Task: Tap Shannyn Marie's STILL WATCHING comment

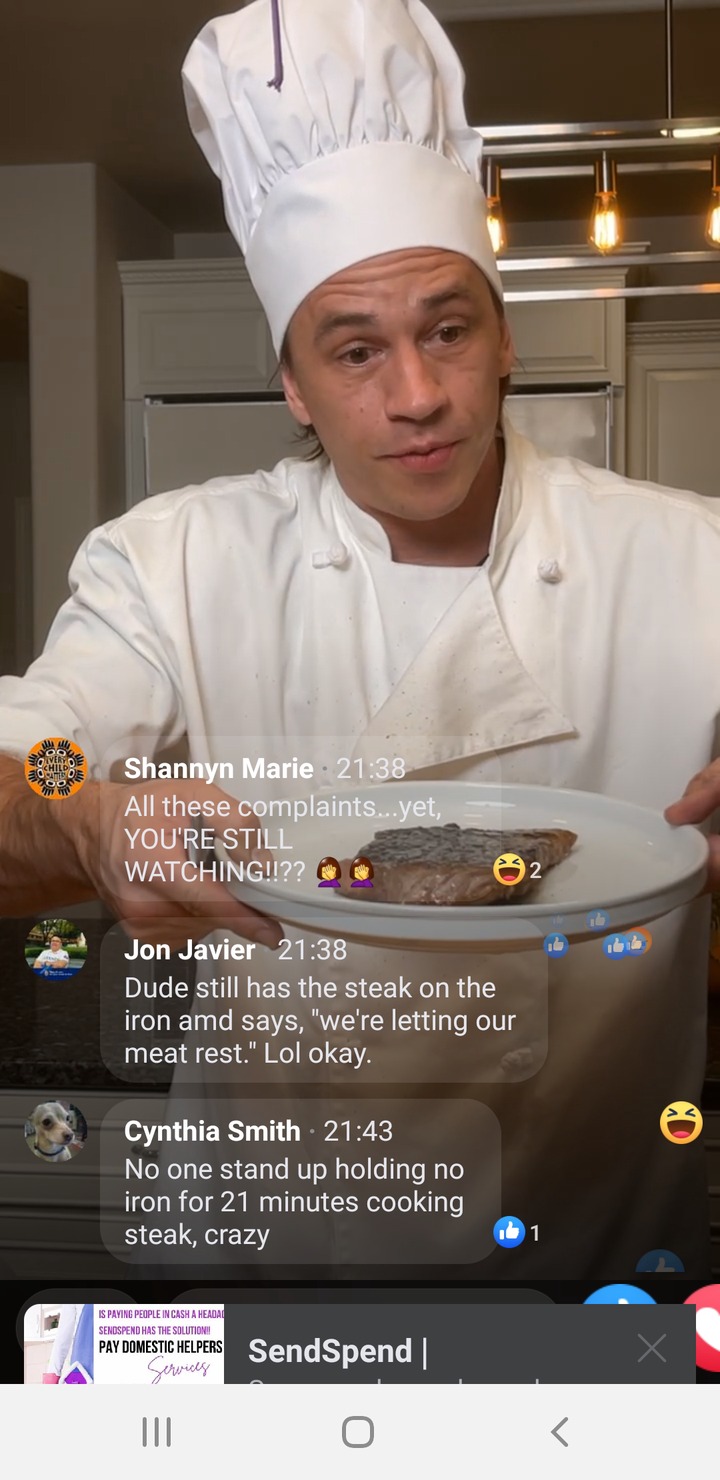Action: point(283,838)
